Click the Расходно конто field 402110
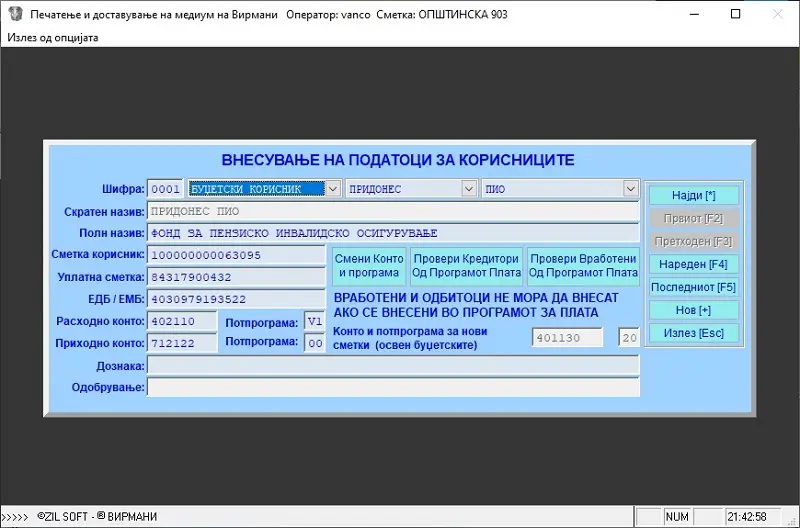This screenshot has width=800, height=528. coord(182,321)
